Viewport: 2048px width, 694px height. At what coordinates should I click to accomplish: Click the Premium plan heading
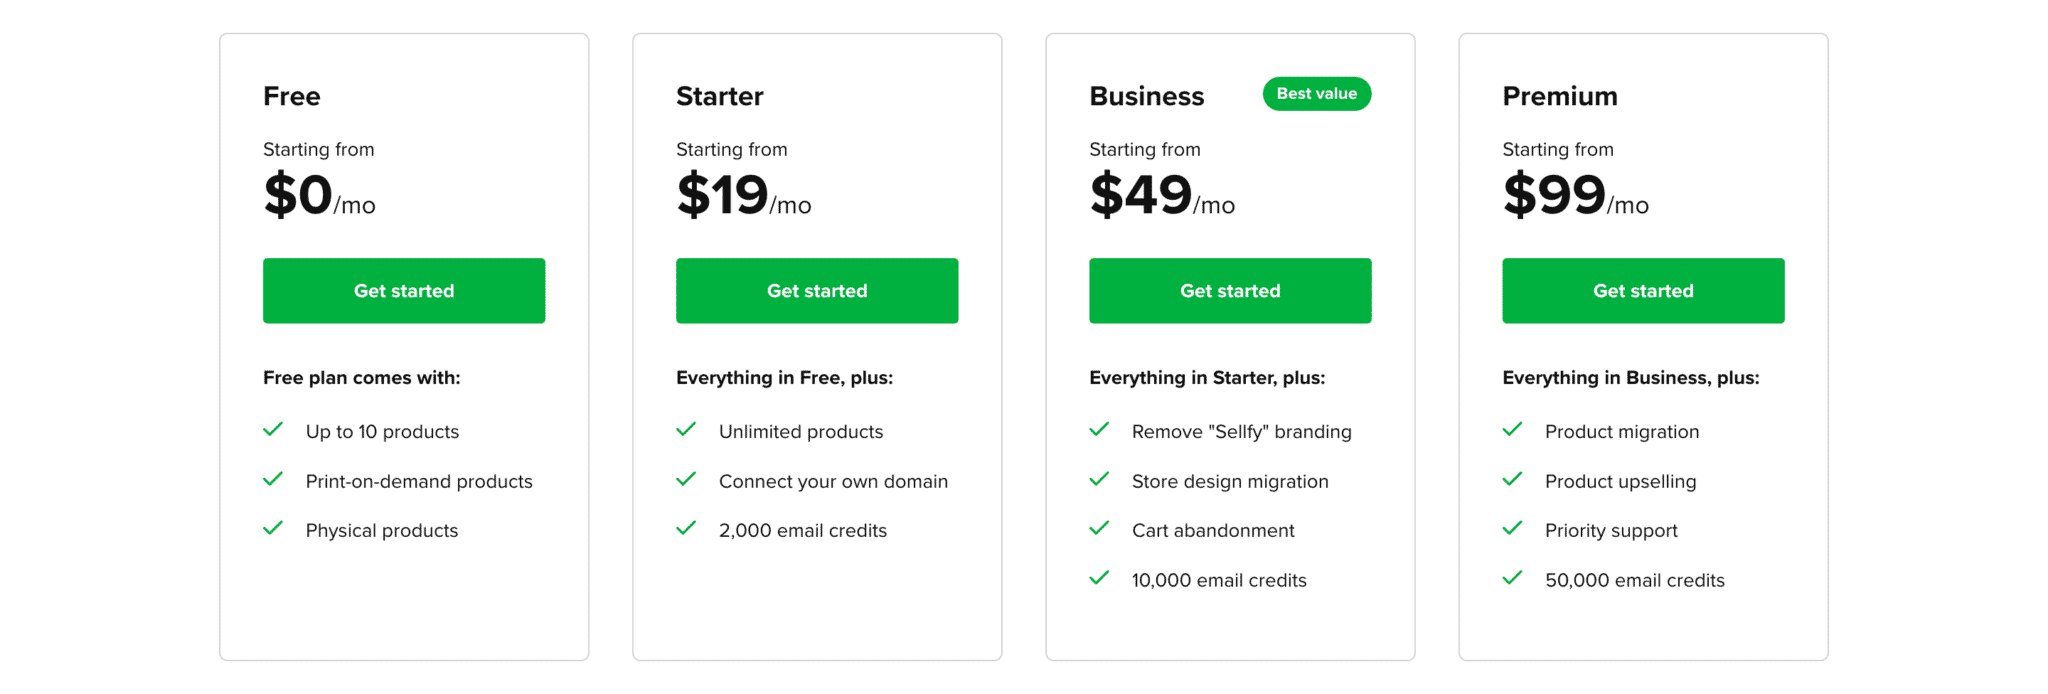click(x=1560, y=96)
